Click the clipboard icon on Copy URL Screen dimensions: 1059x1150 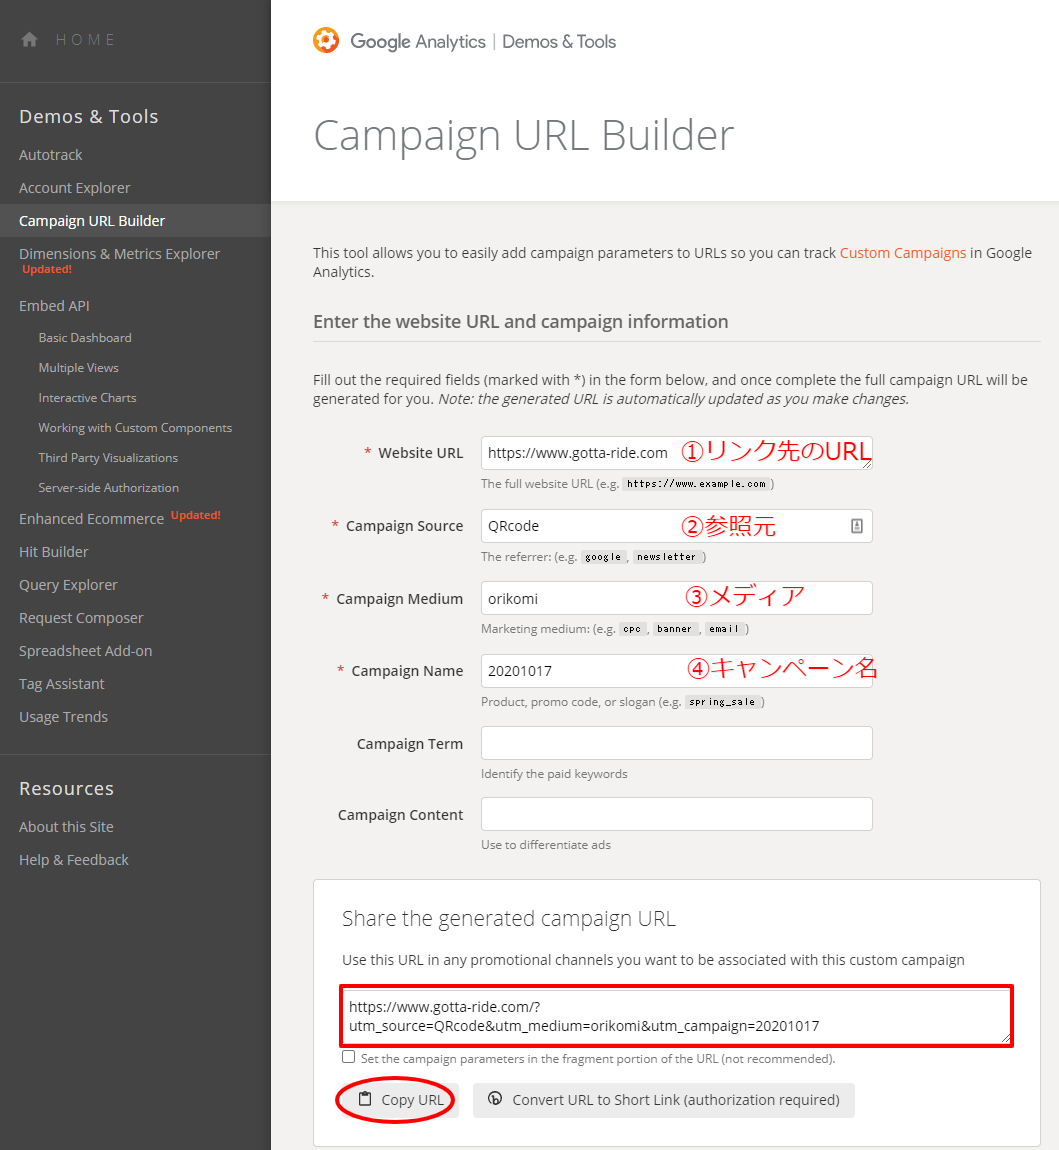(364, 1099)
